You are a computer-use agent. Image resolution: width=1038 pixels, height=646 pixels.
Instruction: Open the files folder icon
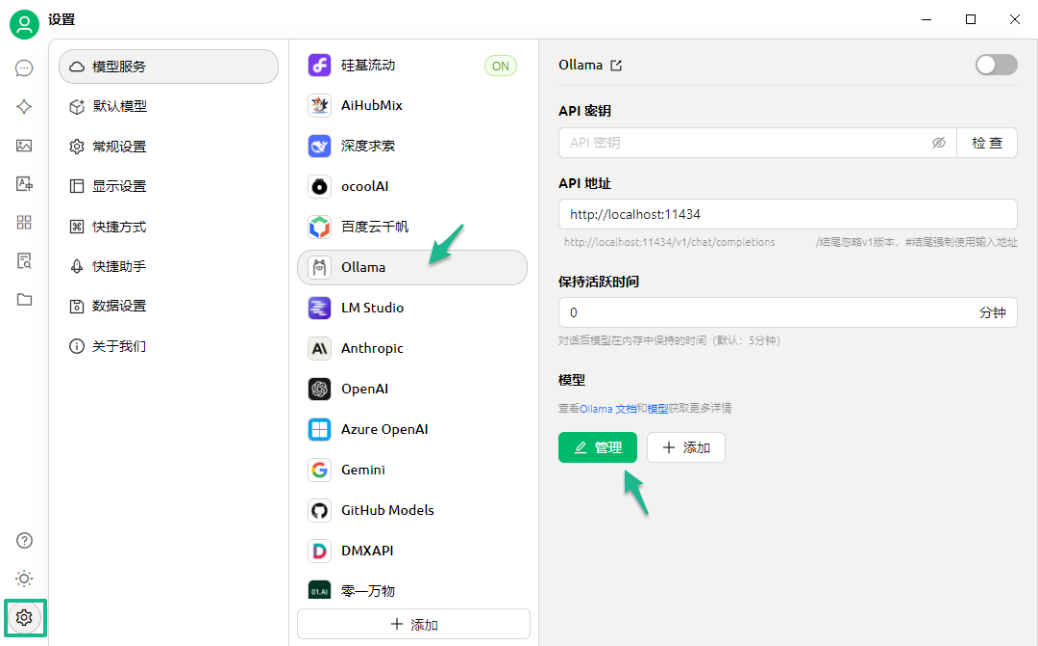24,300
